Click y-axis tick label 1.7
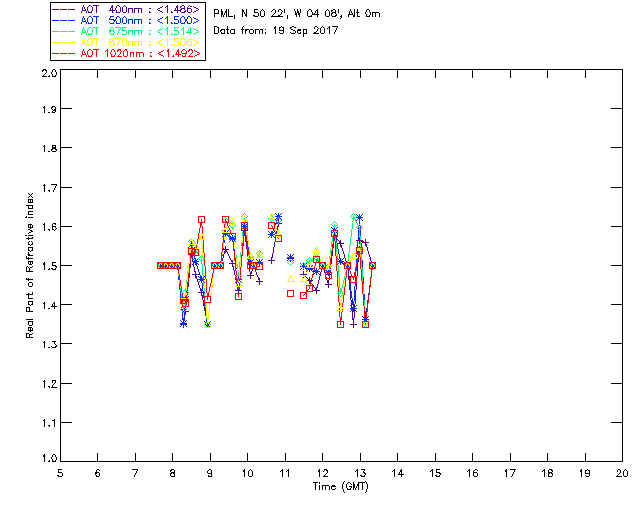The image size is (640, 512). point(49,188)
